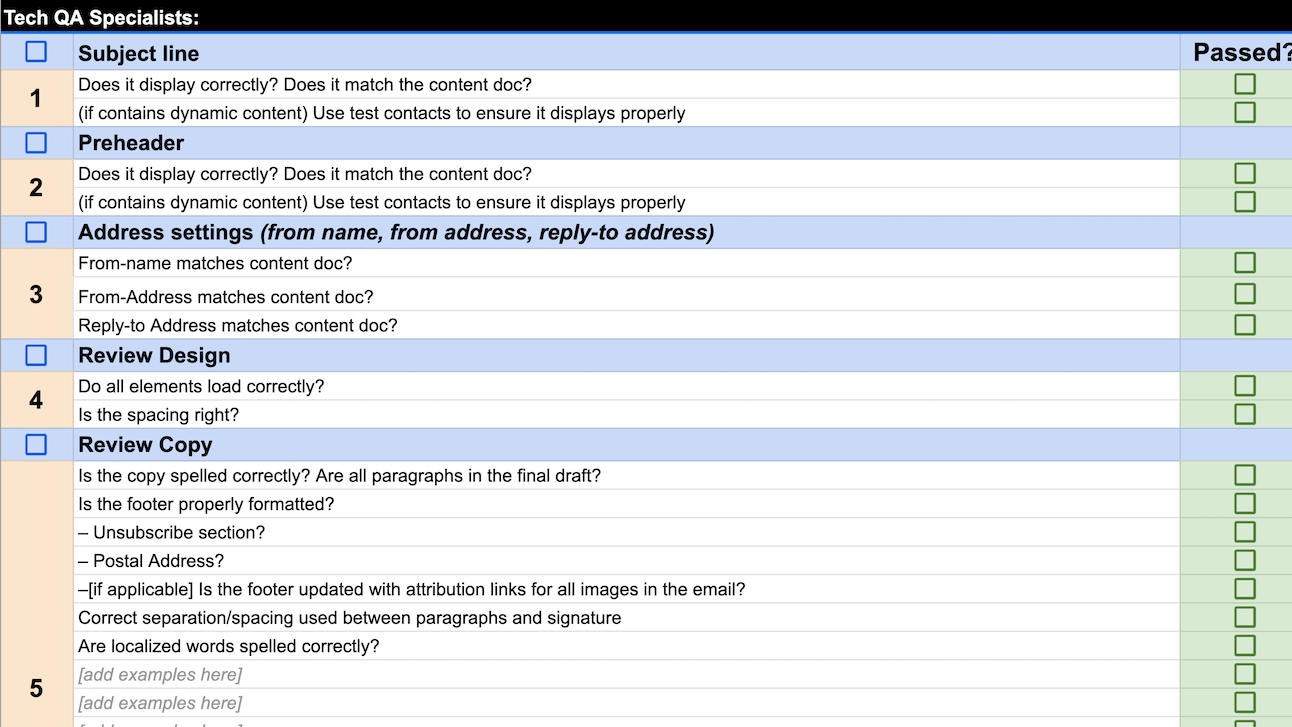Select the Passed? column header cell
The width and height of the screenshot is (1292, 727).
click(1240, 52)
